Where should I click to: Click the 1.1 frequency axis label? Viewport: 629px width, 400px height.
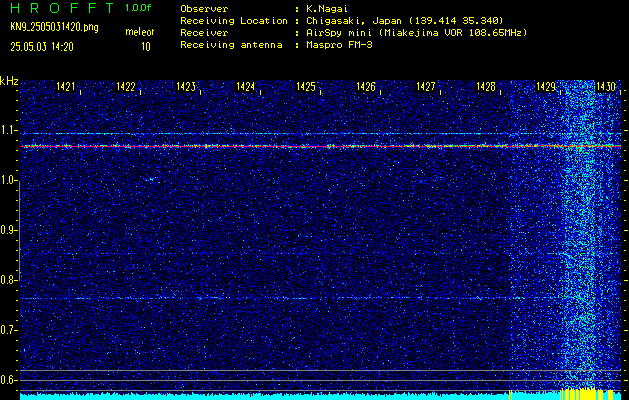pos(8,130)
